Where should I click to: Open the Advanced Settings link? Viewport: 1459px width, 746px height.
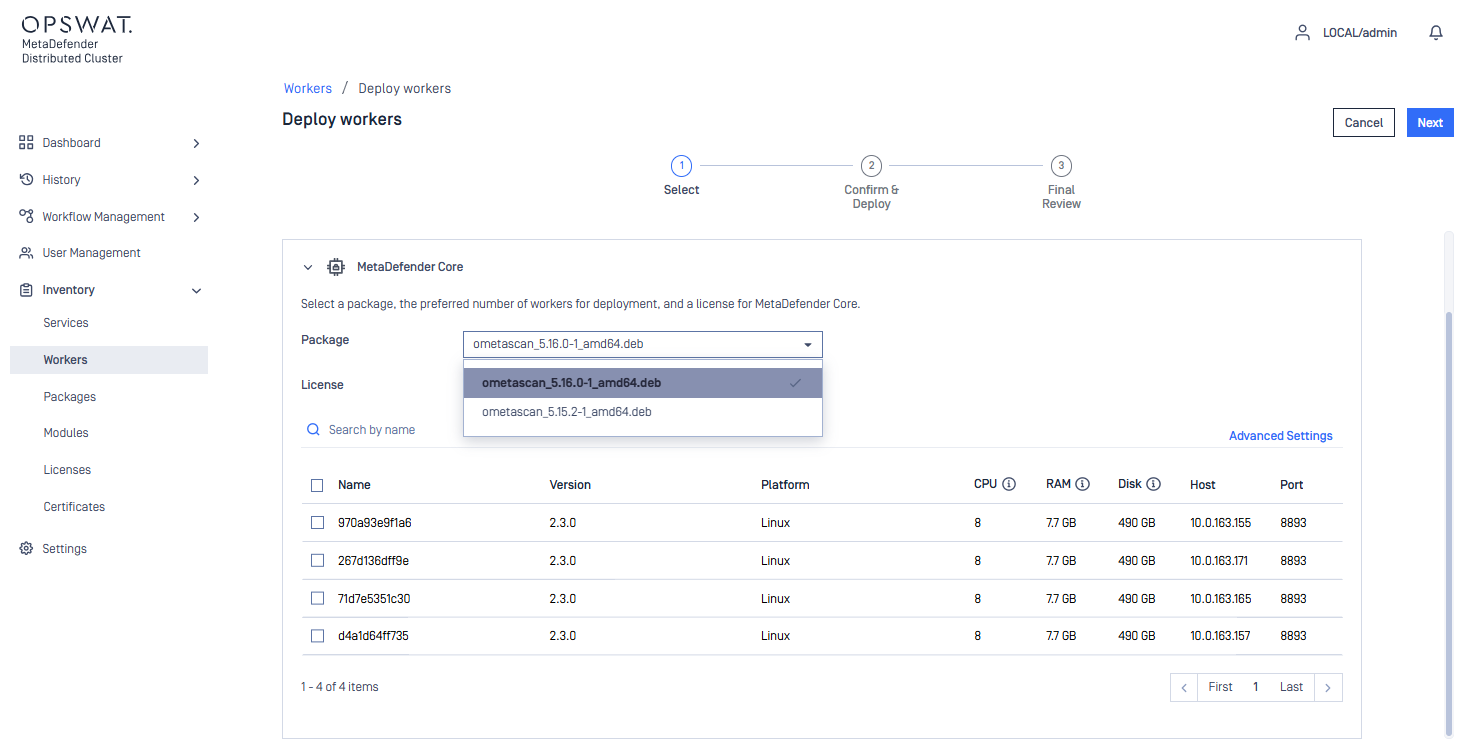pyautogui.click(x=1280, y=436)
